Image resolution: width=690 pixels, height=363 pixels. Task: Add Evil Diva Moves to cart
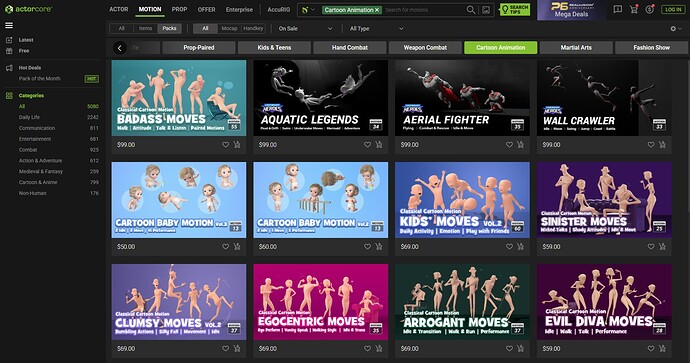pyautogui.click(x=662, y=348)
